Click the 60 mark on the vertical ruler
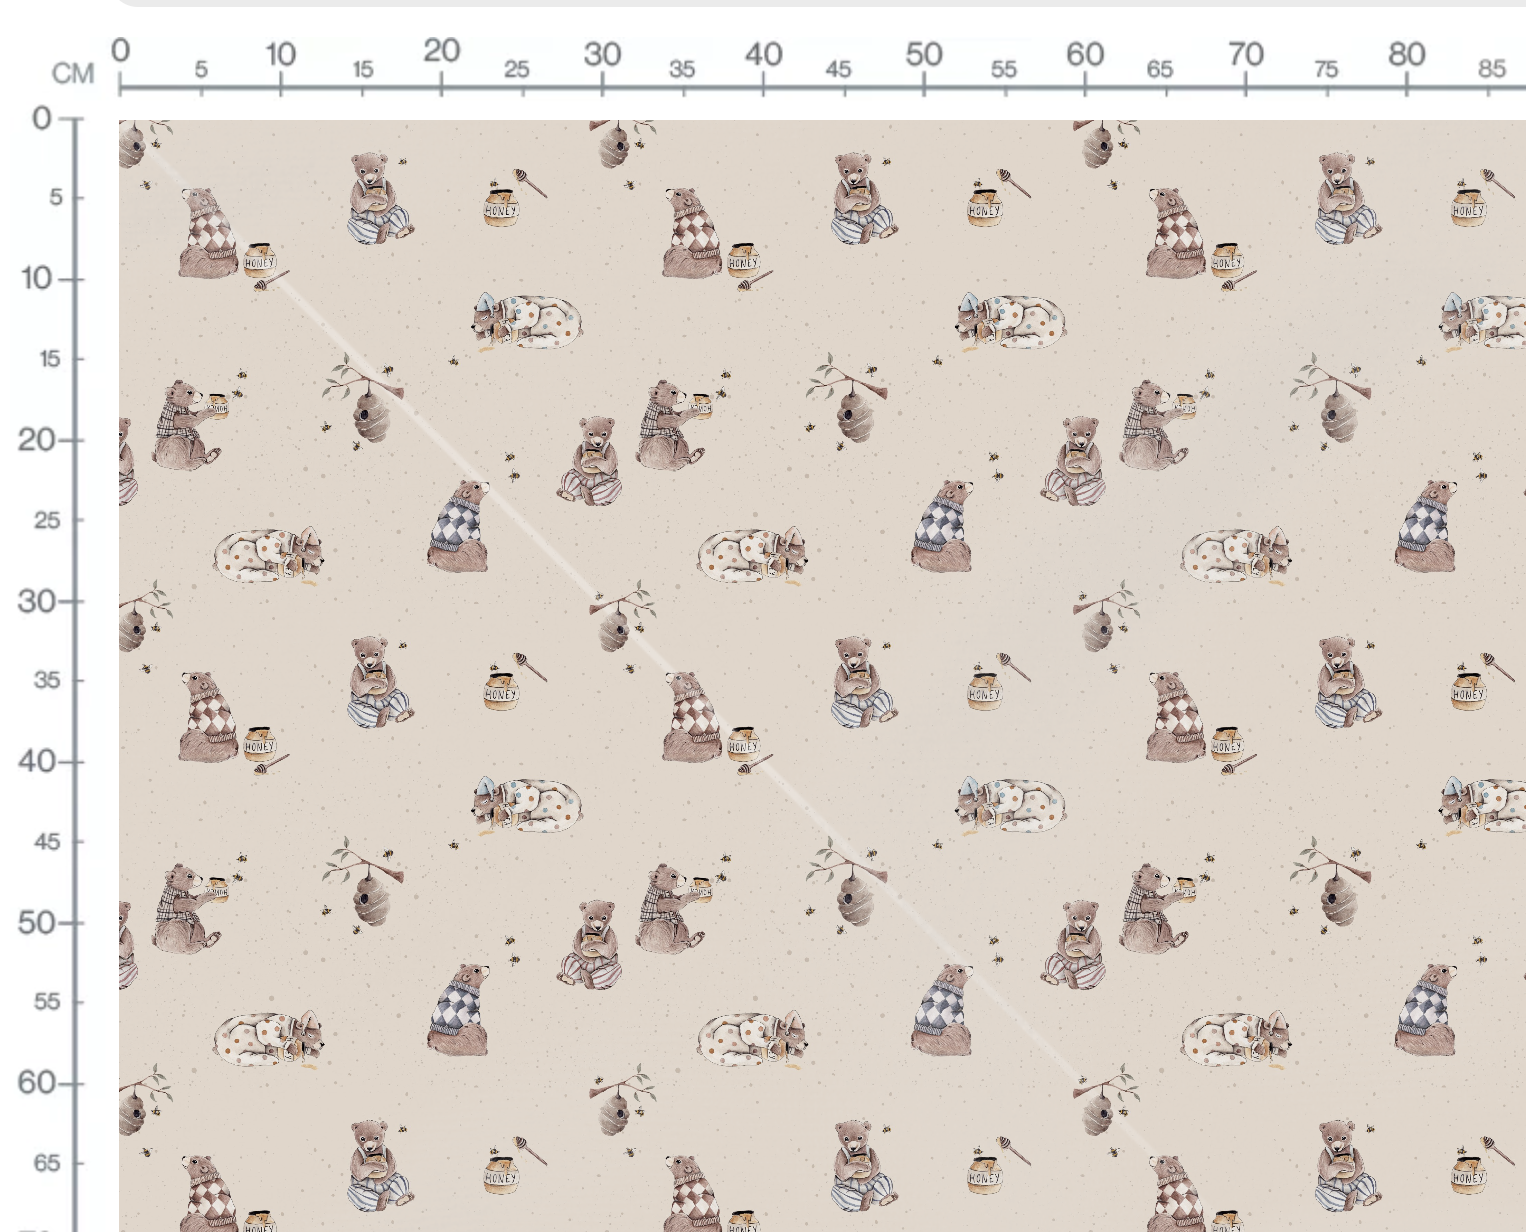This screenshot has height=1232, width=1526. point(36,1082)
